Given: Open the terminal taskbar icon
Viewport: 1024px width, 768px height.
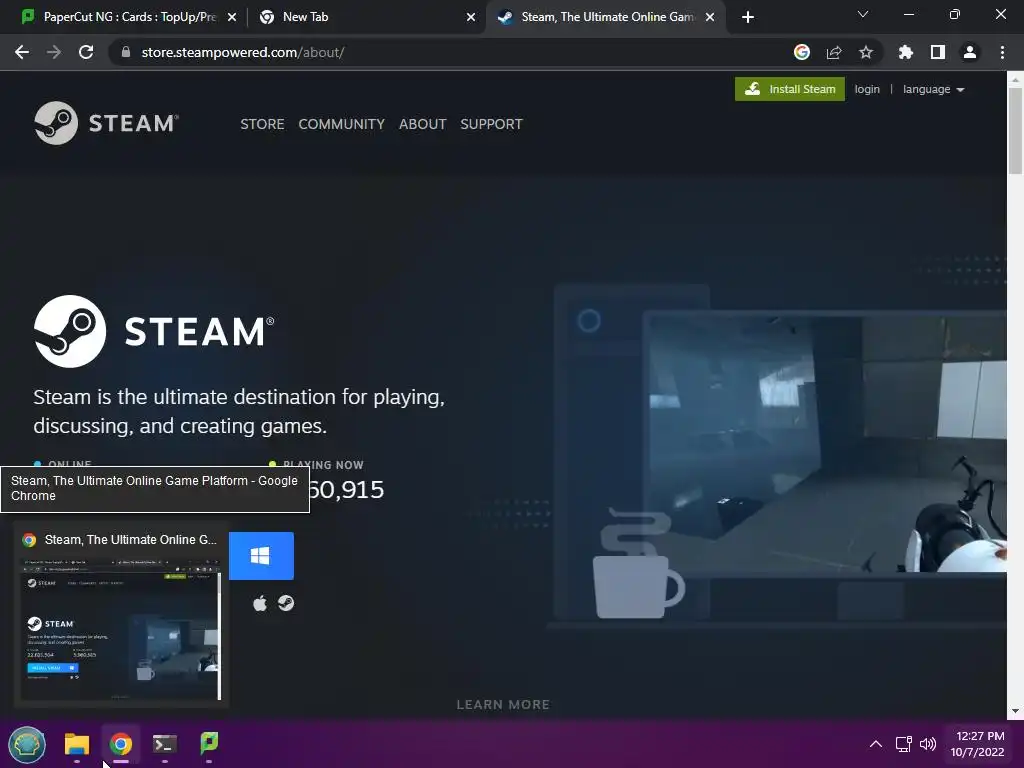Looking at the screenshot, I should tap(165, 744).
